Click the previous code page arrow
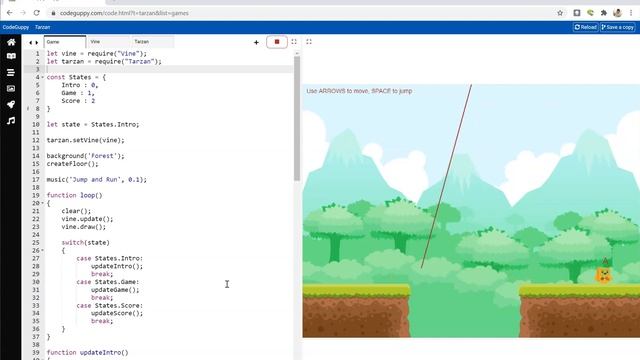Viewport: 640px width, 360px height. [30, 42]
